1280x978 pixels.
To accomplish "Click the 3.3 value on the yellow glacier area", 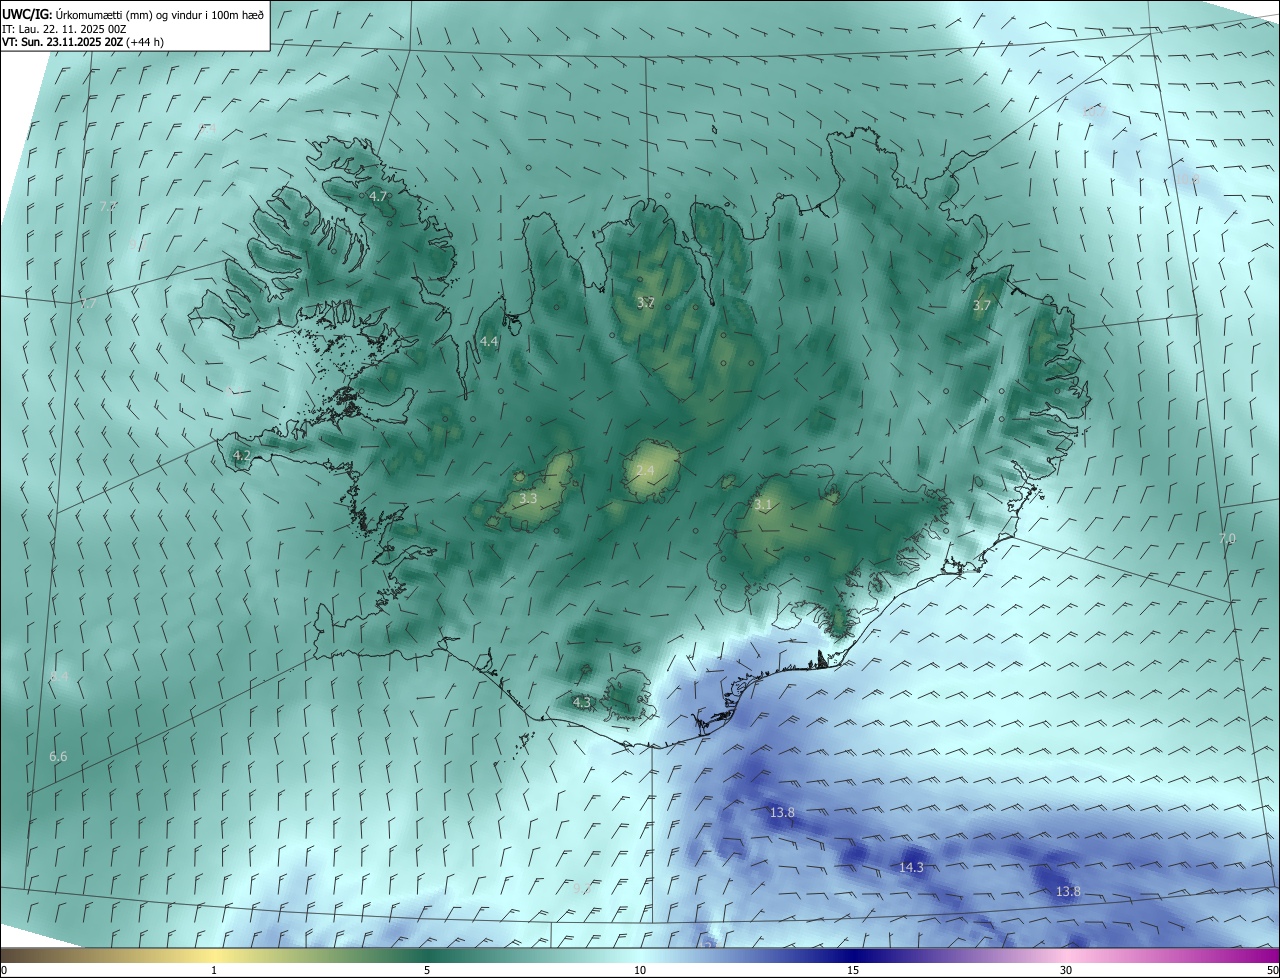I will coord(528,498).
